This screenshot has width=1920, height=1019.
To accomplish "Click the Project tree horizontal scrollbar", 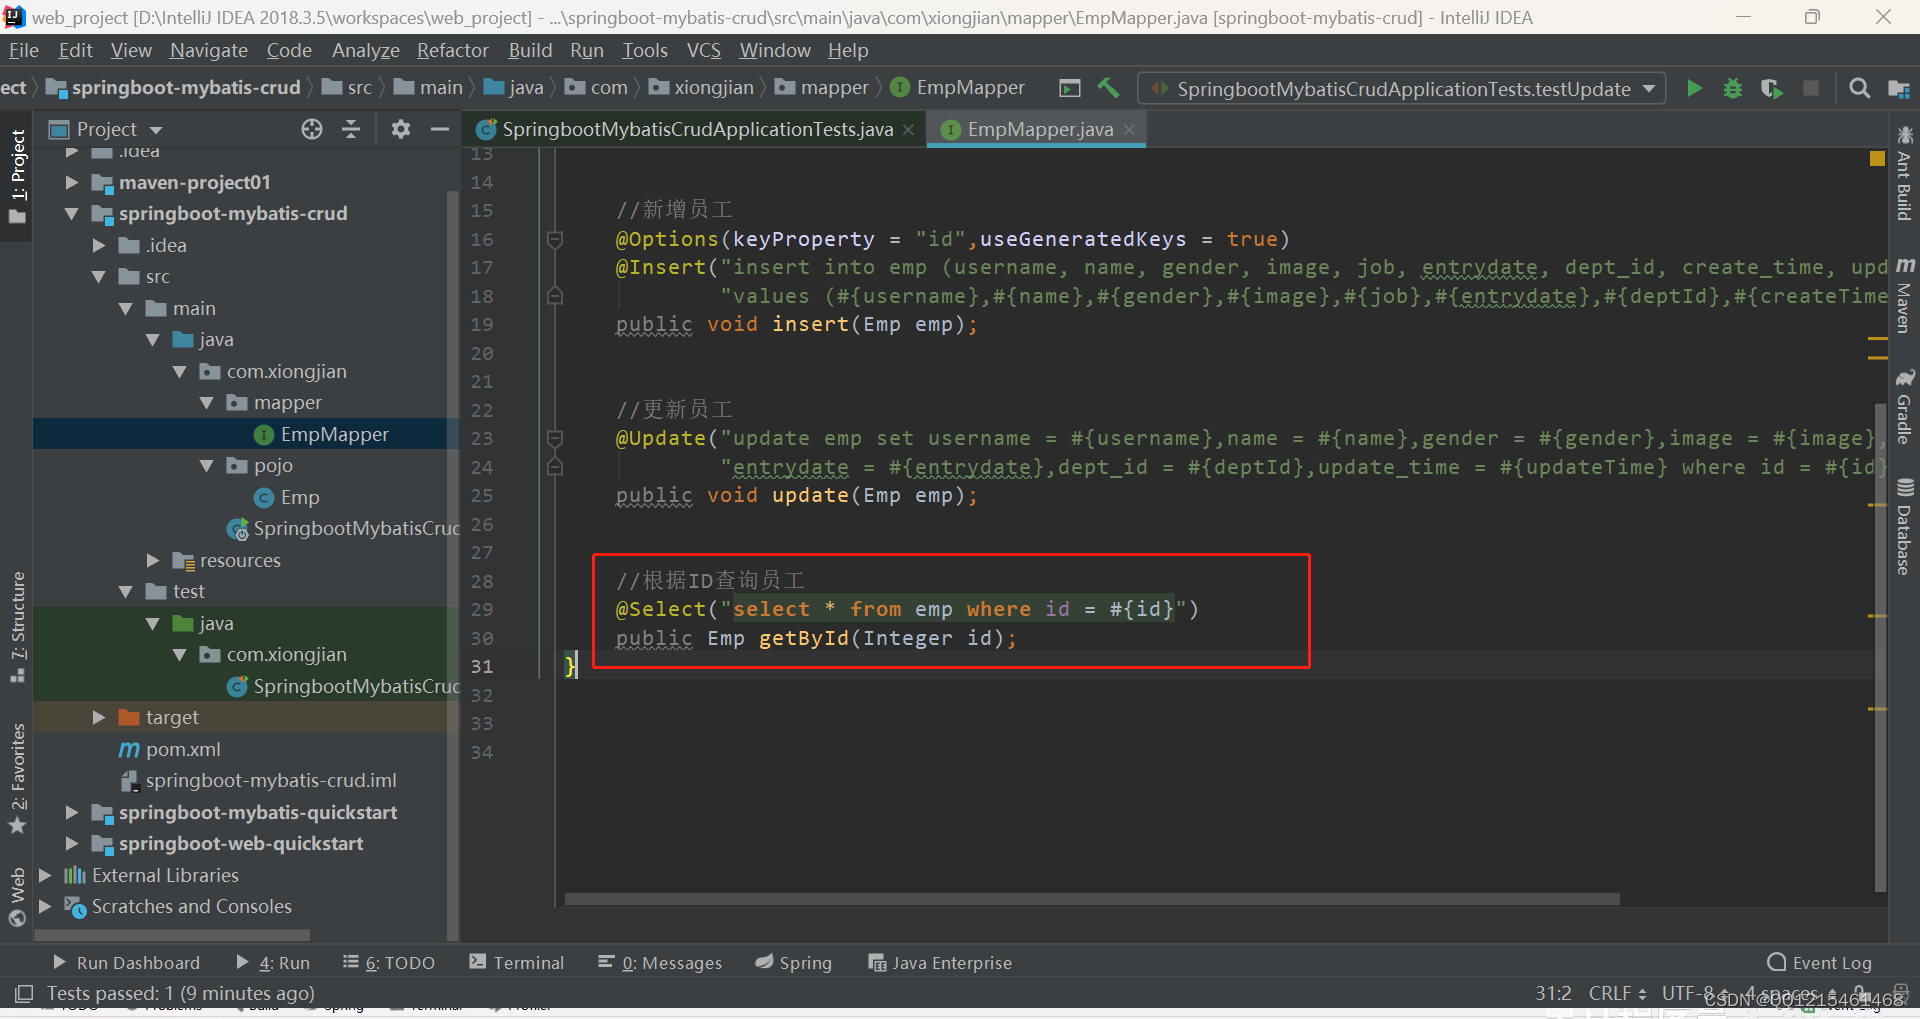I will click(x=172, y=935).
